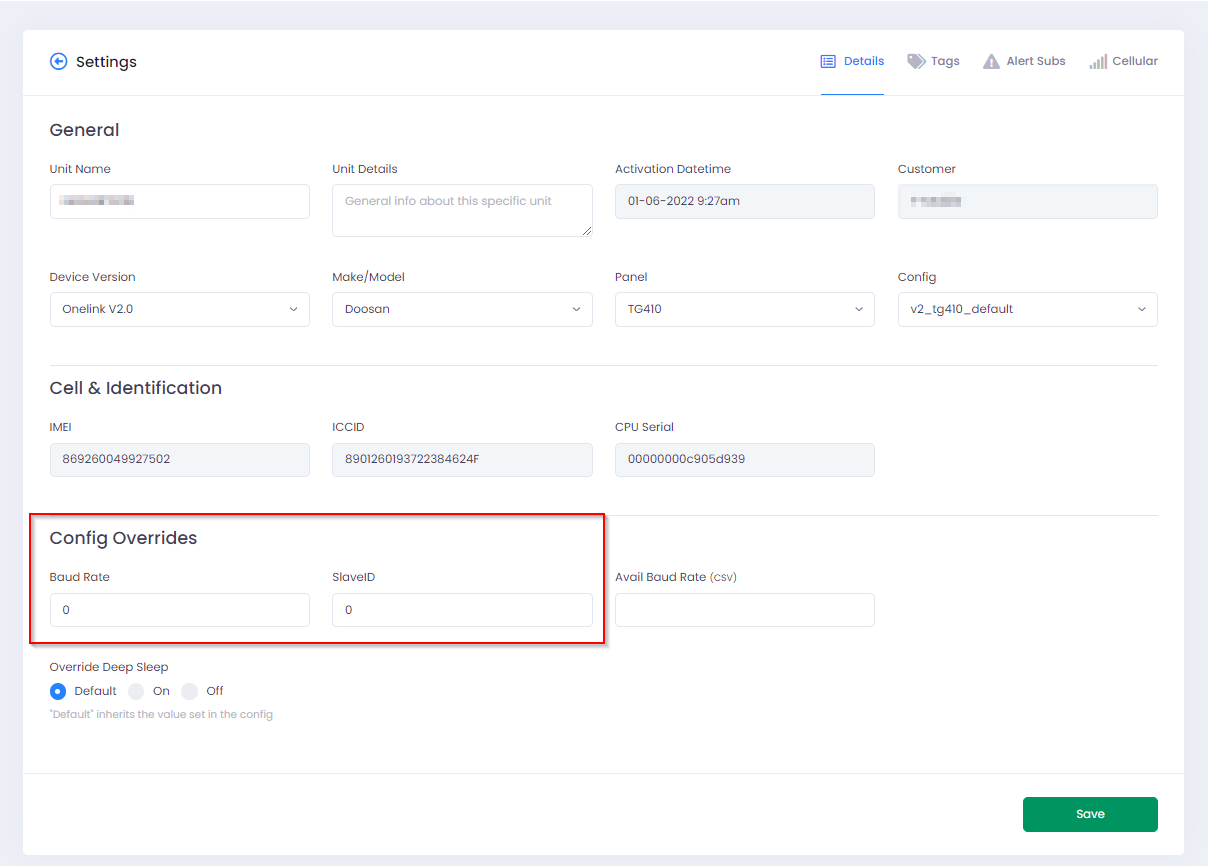Select the SlaveID input field
Screen dimensions: 1208x866
pos(462,610)
